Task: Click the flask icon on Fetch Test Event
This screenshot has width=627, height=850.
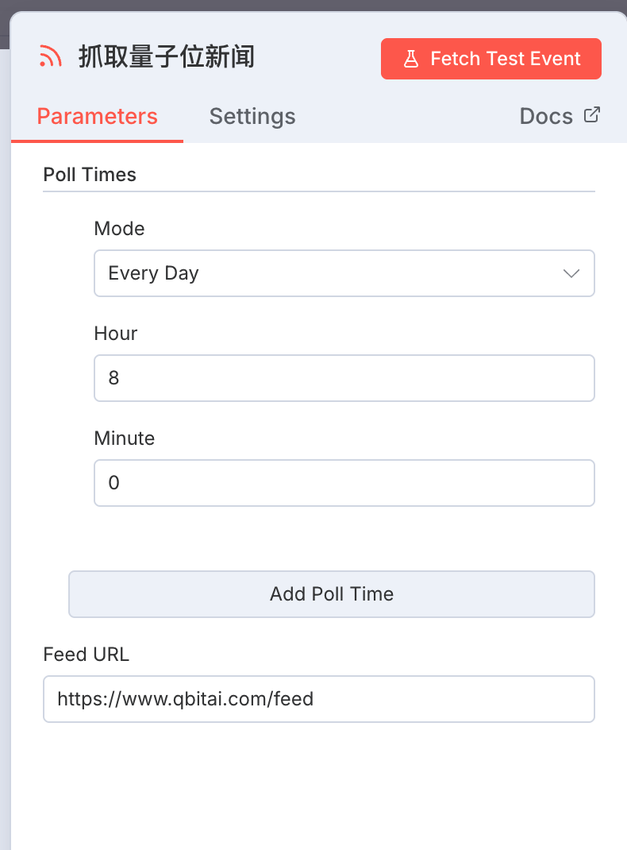Action: point(411,59)
